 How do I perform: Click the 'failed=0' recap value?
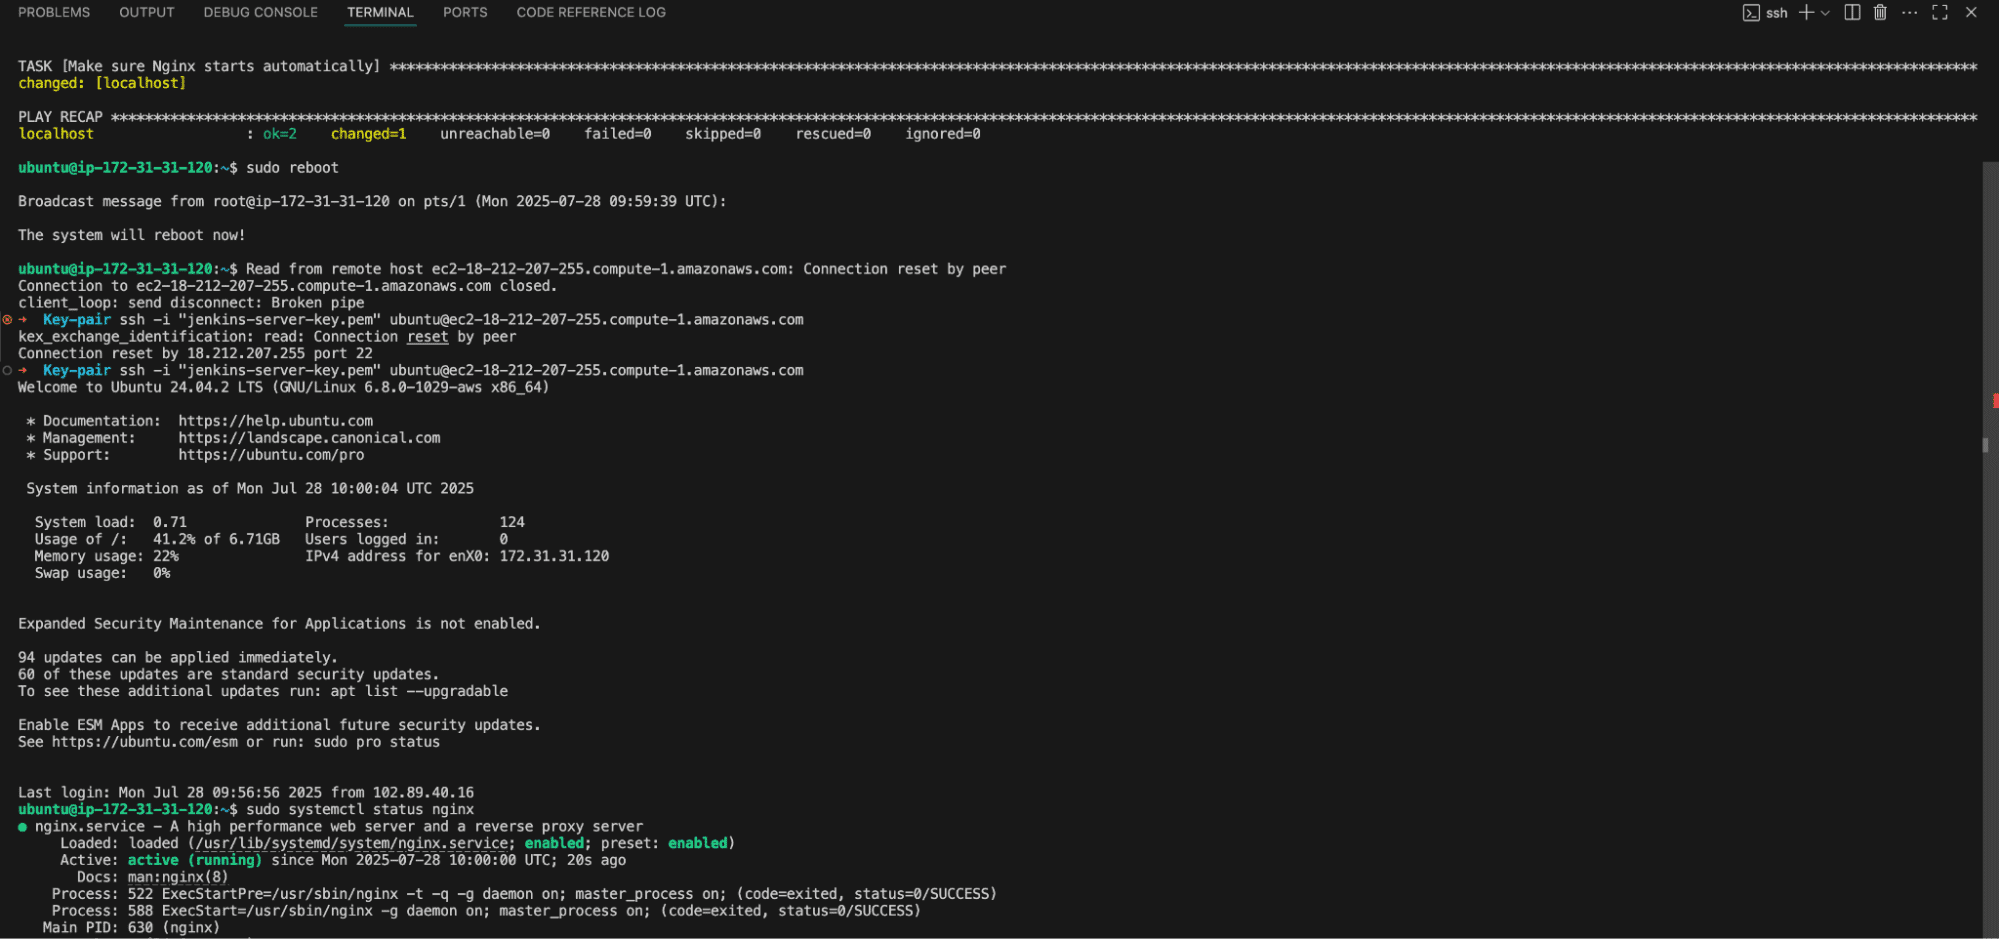click(618, 134)
